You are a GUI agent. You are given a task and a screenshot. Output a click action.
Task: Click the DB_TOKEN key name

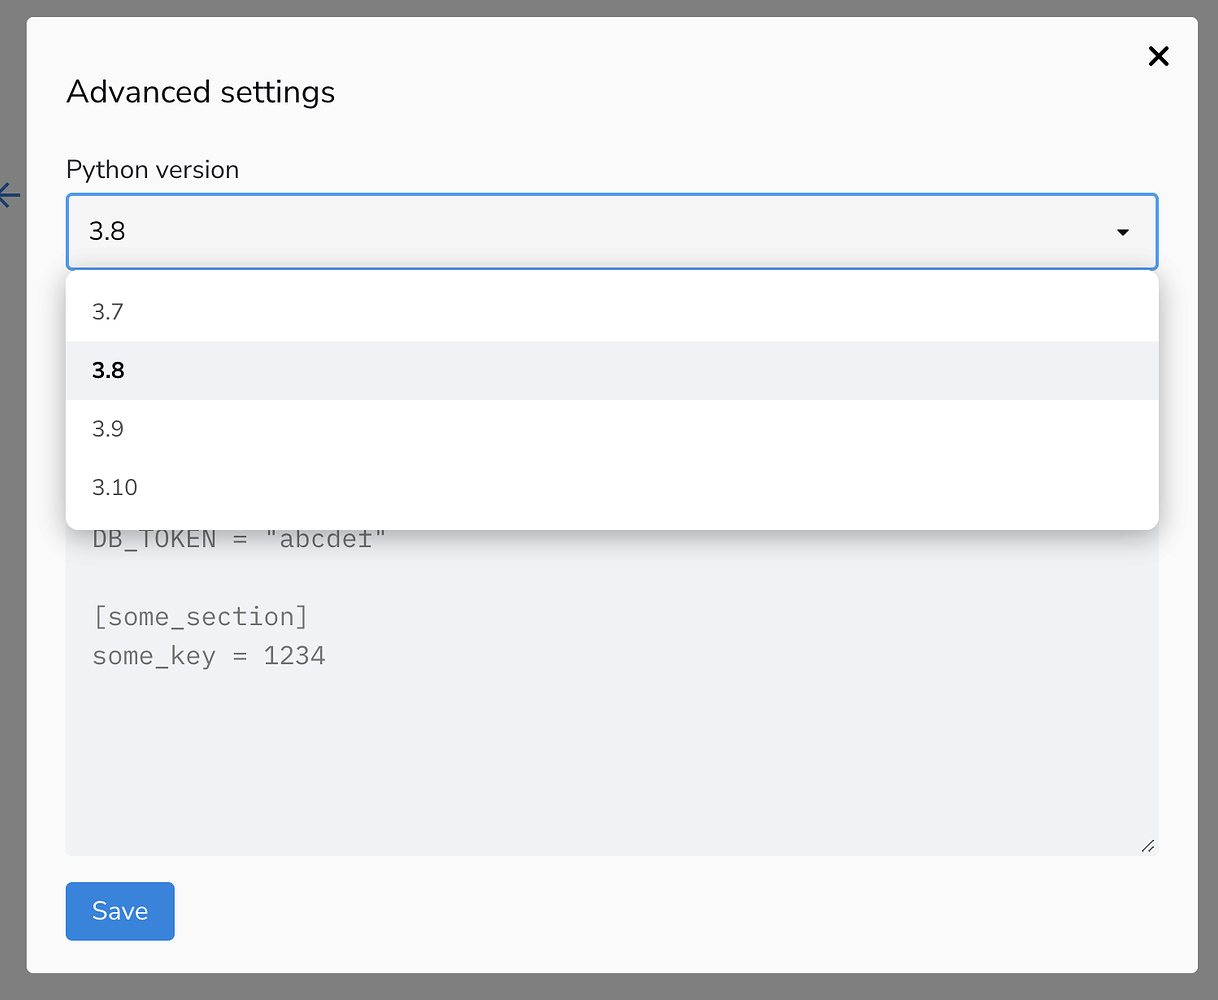(154, 540)
